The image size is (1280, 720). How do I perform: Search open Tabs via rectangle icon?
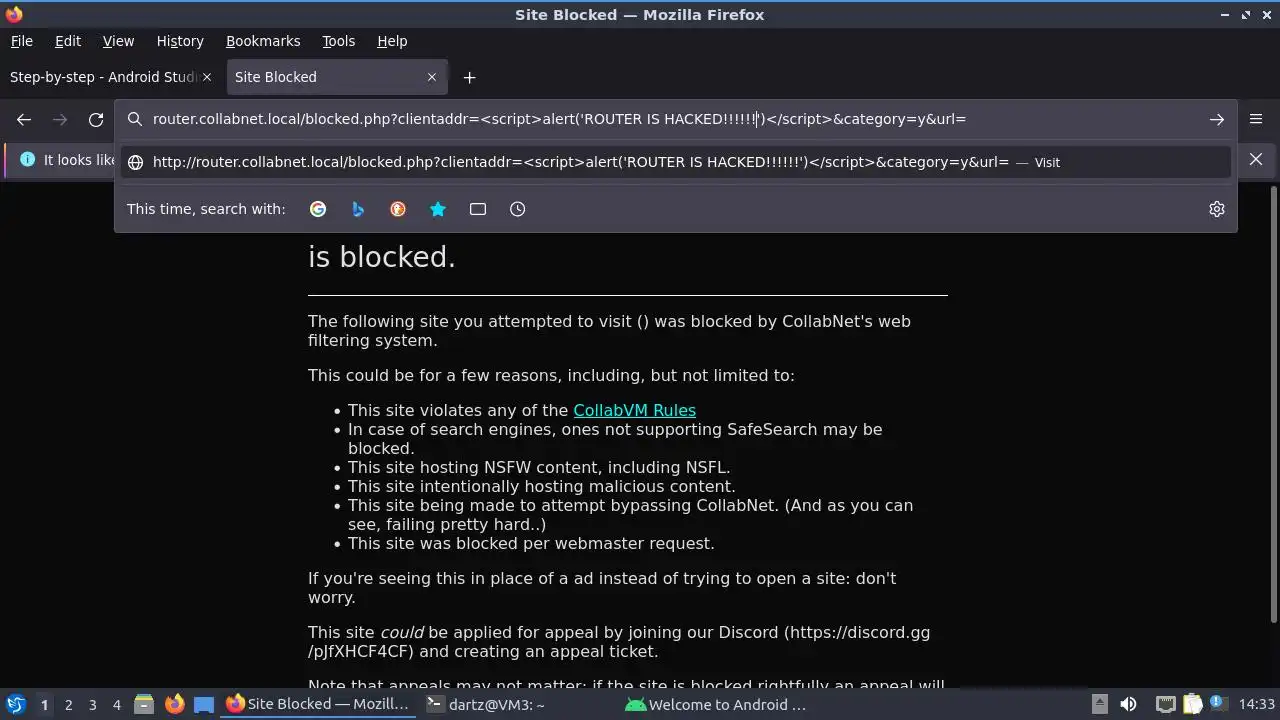point(478,209)
